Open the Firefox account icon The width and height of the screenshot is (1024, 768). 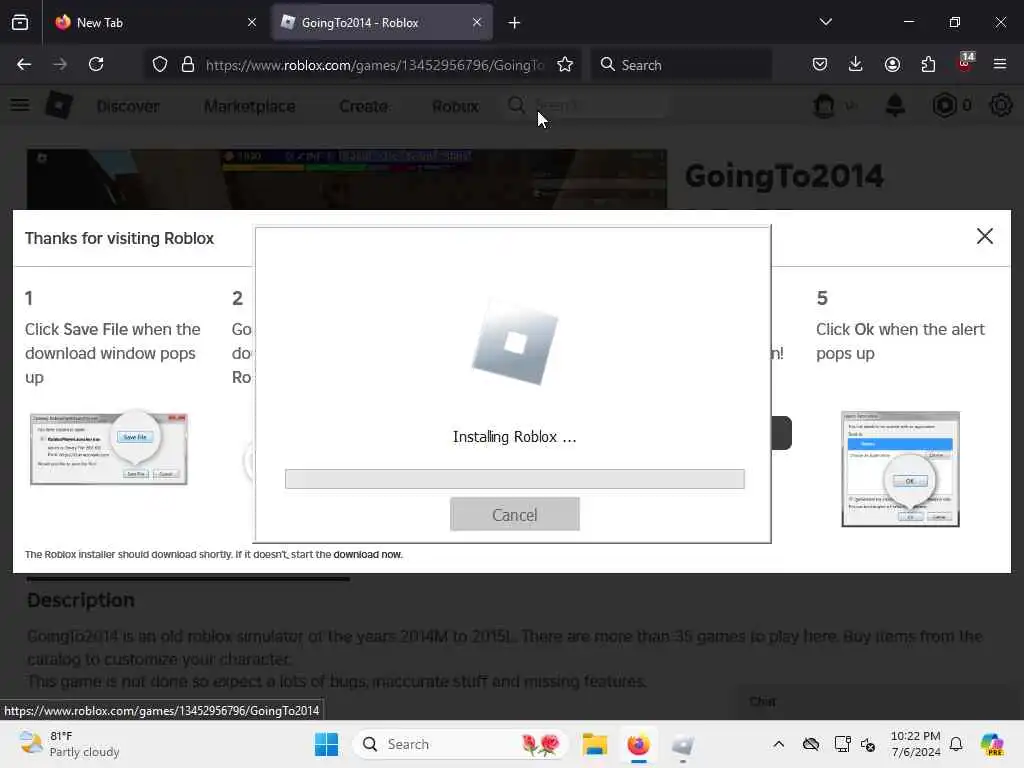tap(892, 64)
